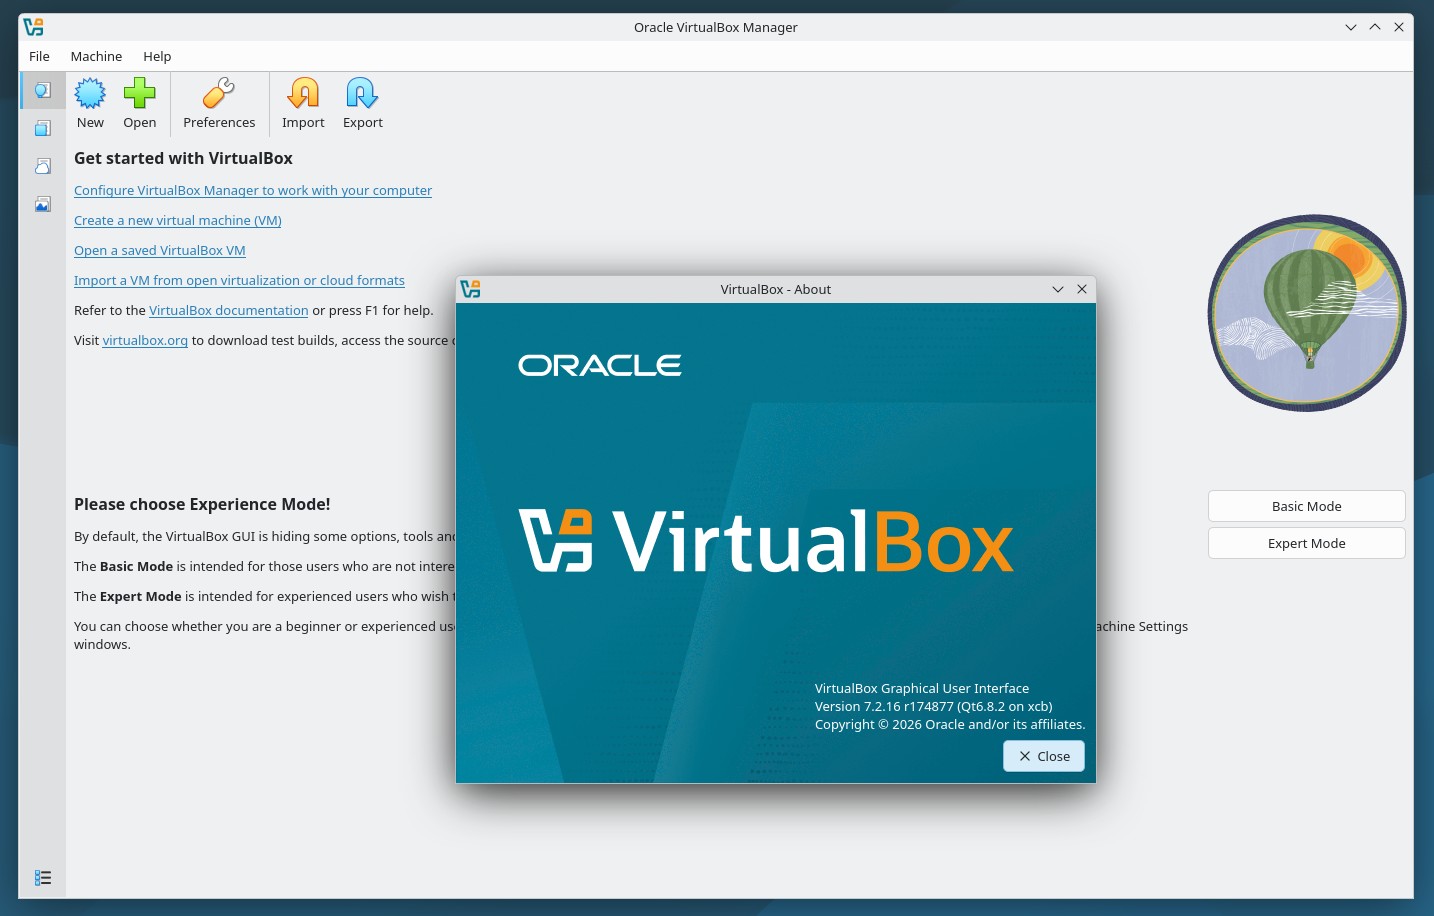The height and width of the screenshot is (916, 1434).
Task: Click the ORACLE wordmark in About dialog
Action: [600, 365]
